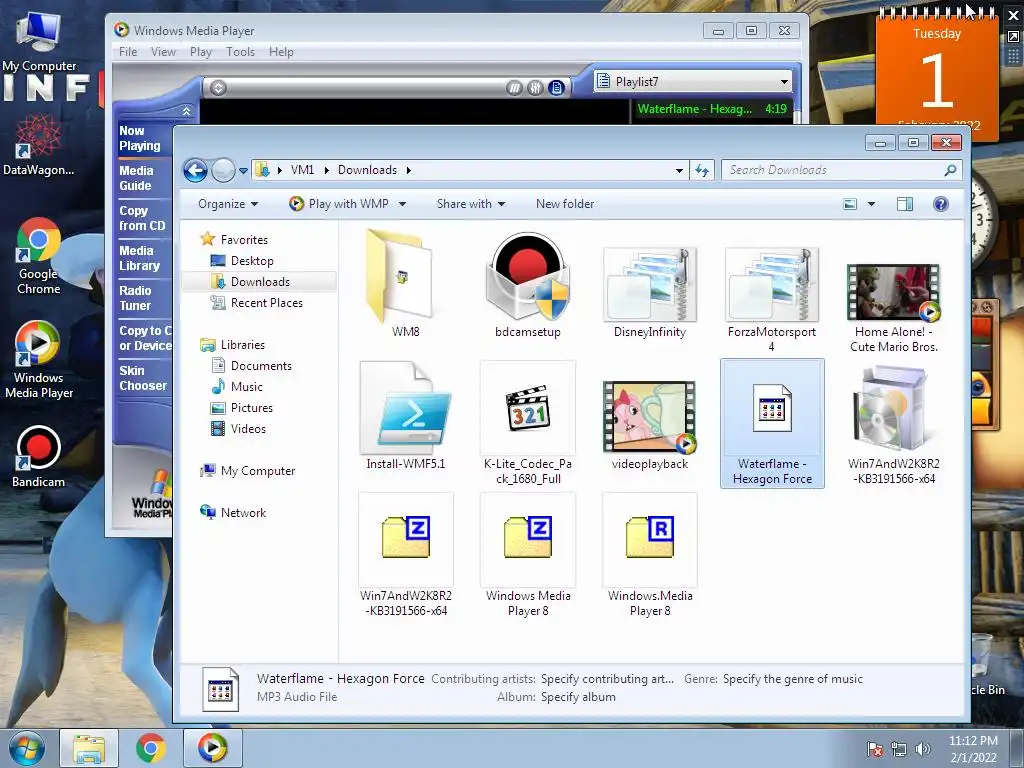
Task: Click the change view icon
Action: pyautogui.click(x=850, y=204)
